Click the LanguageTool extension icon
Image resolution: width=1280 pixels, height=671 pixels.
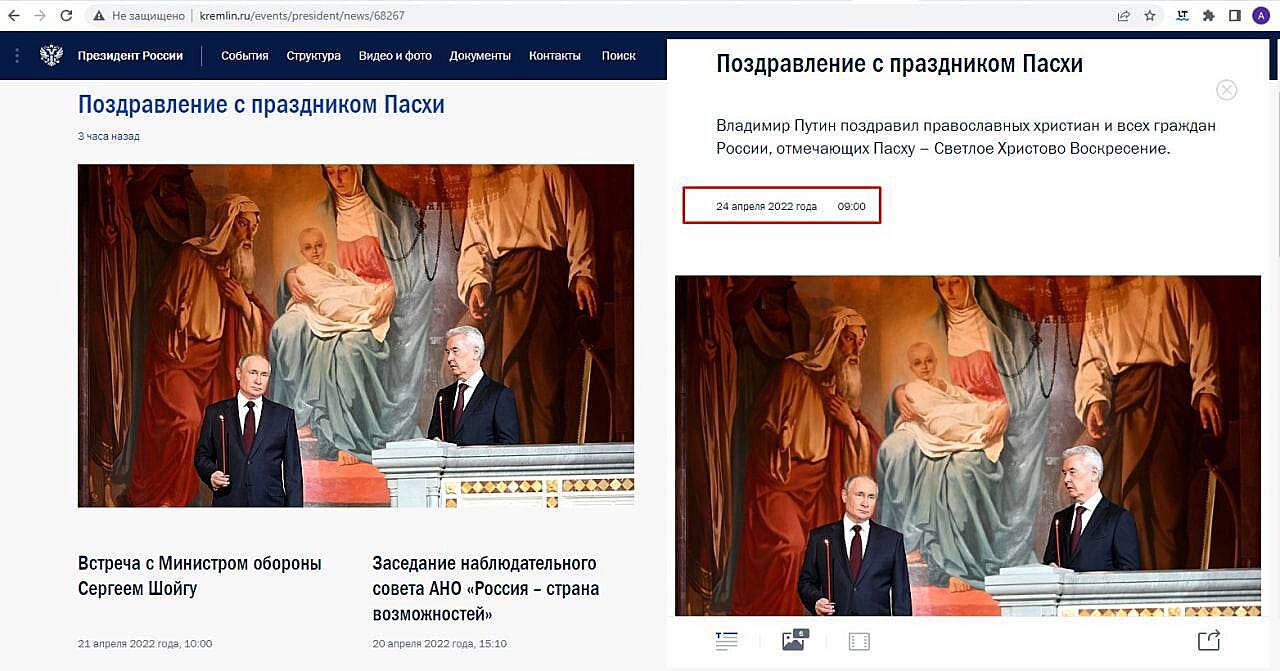coord(1183,16)
